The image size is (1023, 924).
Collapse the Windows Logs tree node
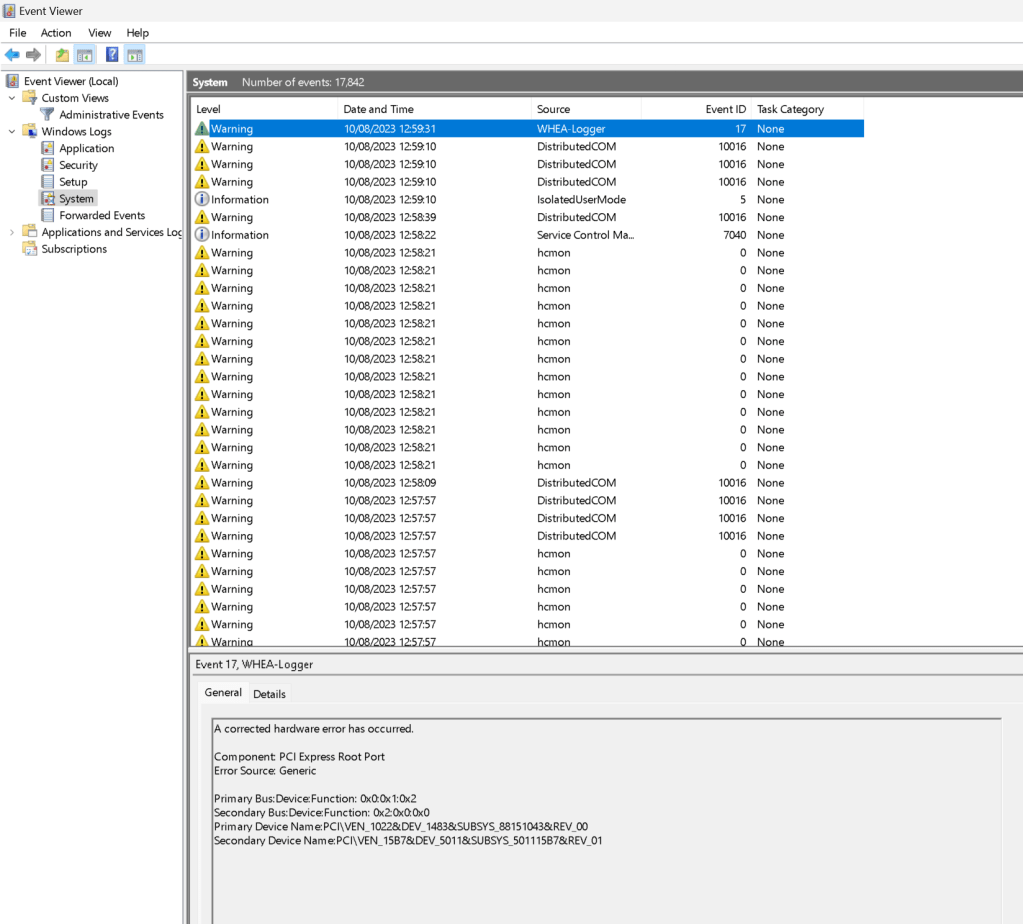click(x=12, y=131)
